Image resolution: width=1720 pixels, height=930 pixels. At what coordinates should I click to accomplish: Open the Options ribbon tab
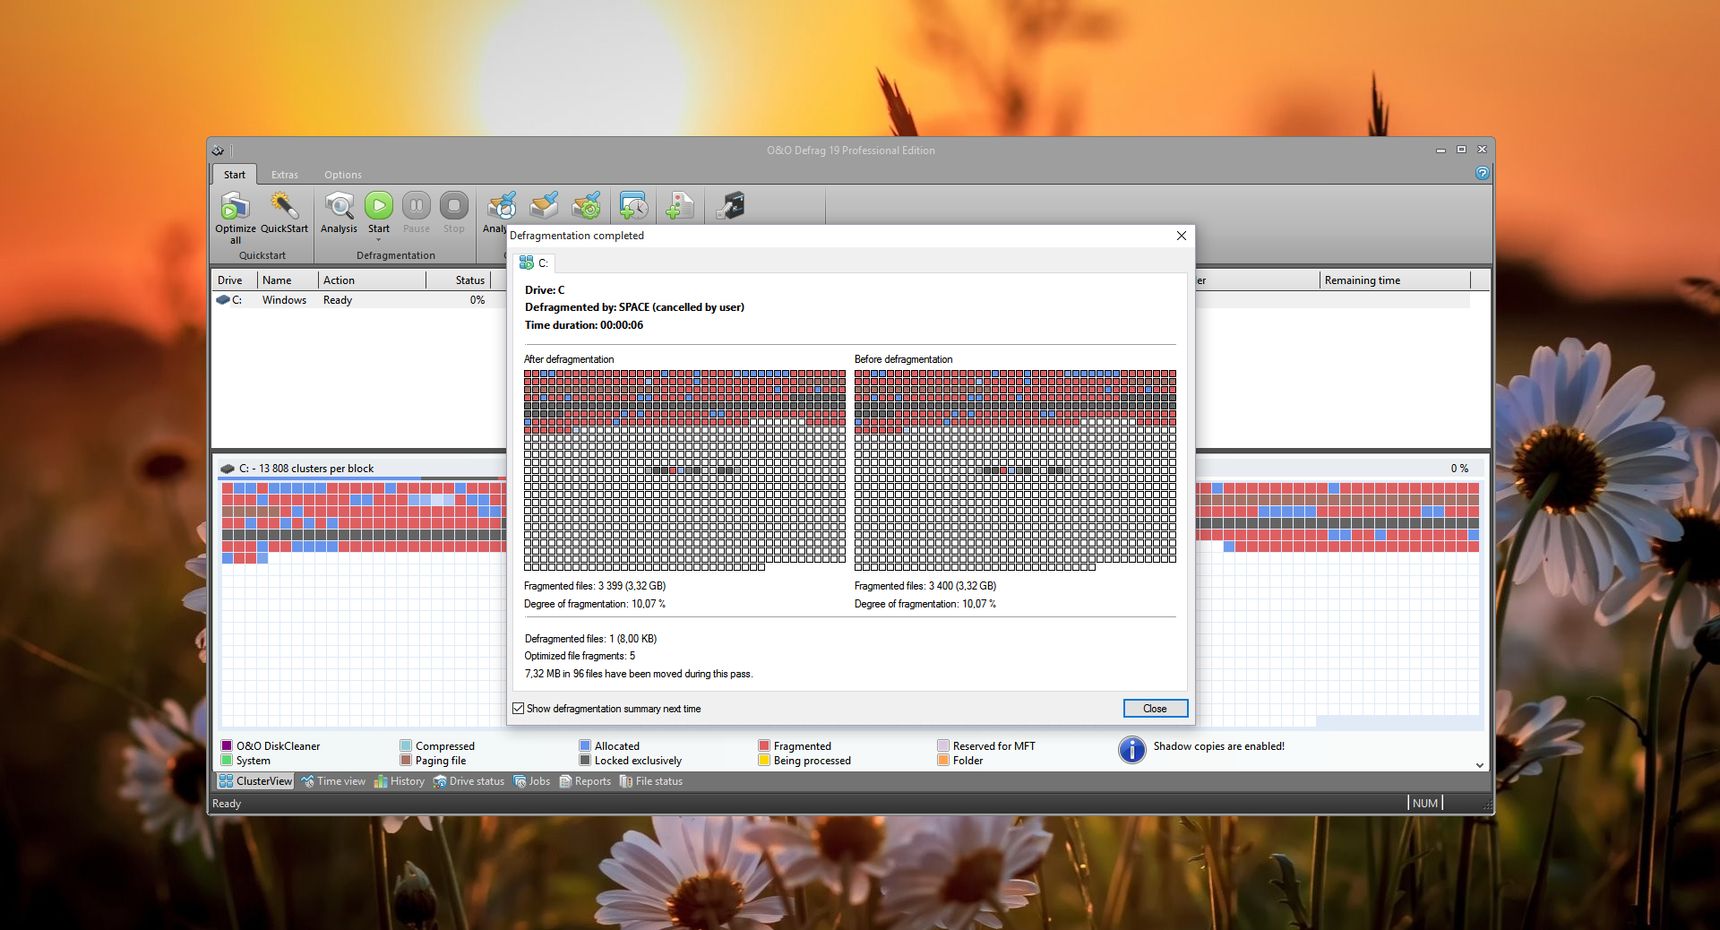click(343, 174)
